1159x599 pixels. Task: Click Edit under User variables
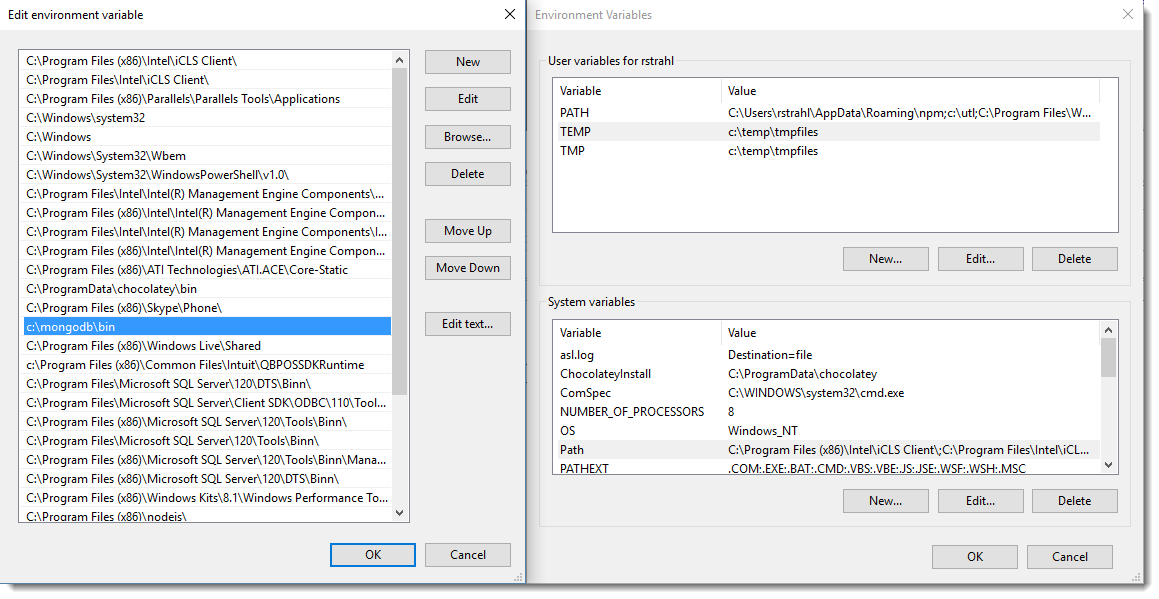(x=980, y=258)
